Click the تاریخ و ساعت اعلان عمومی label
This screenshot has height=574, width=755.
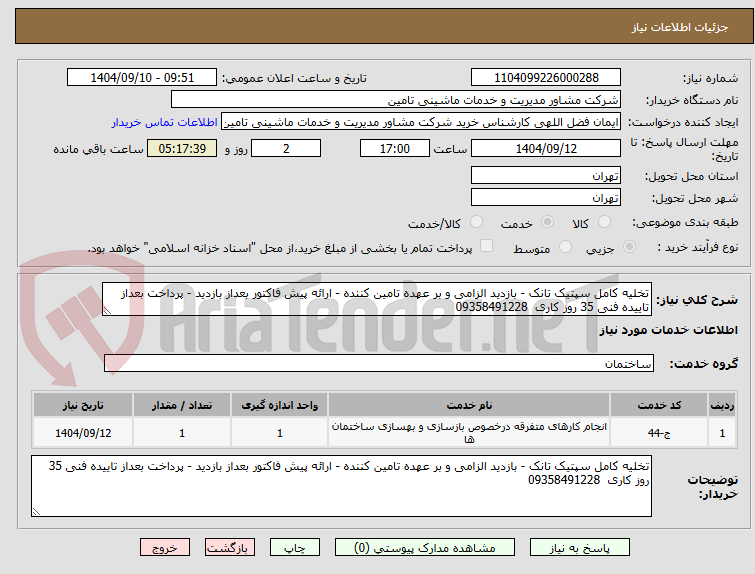pos(294,78)
